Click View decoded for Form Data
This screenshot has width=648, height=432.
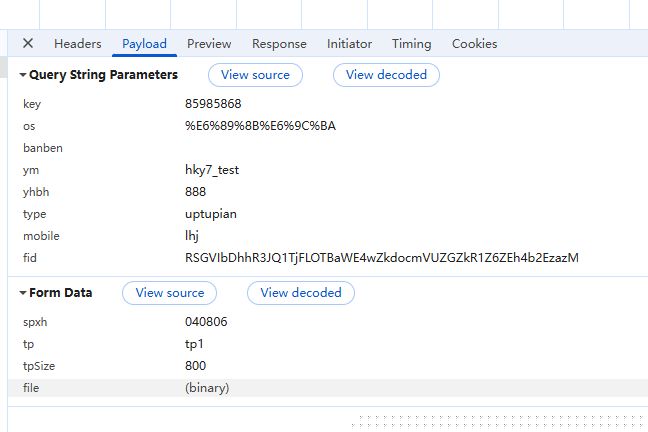[301, 293]
